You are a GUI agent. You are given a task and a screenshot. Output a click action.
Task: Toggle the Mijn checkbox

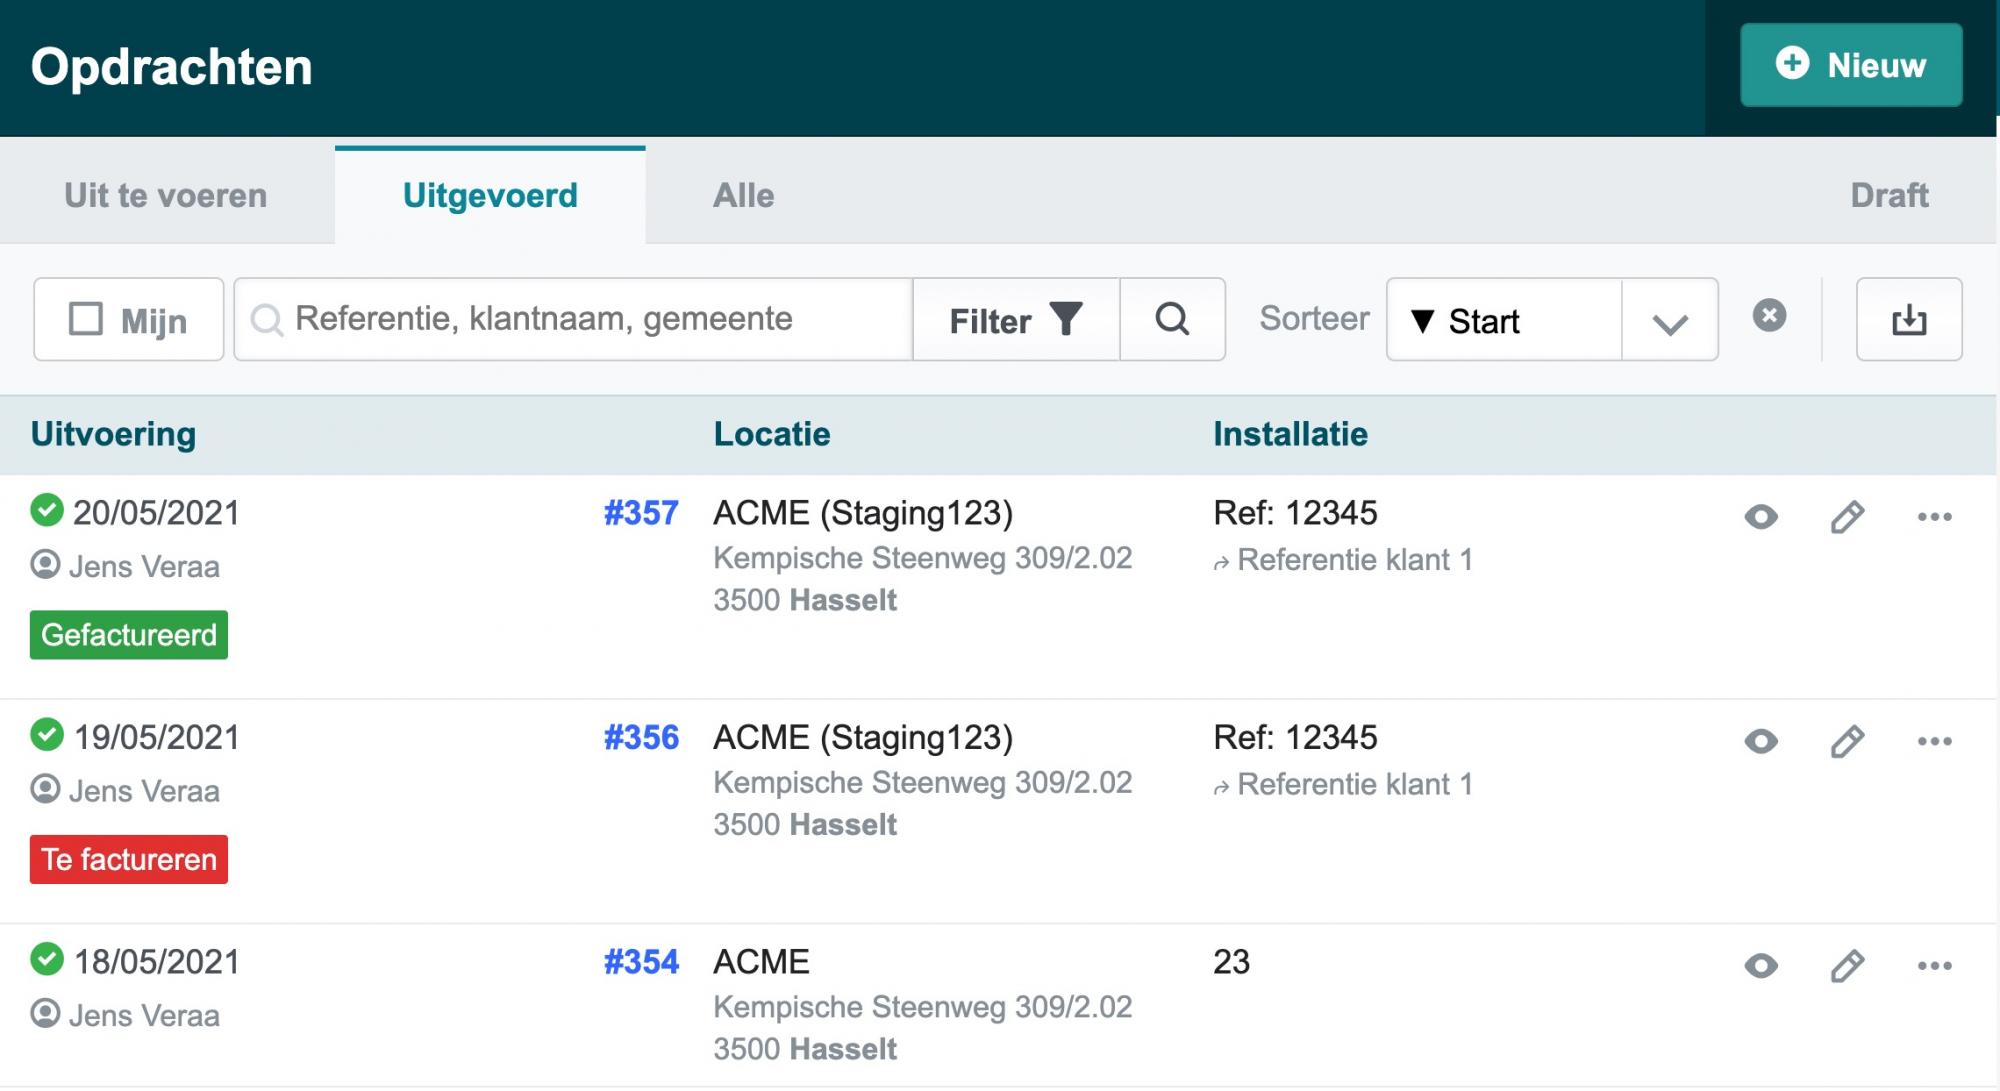coord(86,320)
